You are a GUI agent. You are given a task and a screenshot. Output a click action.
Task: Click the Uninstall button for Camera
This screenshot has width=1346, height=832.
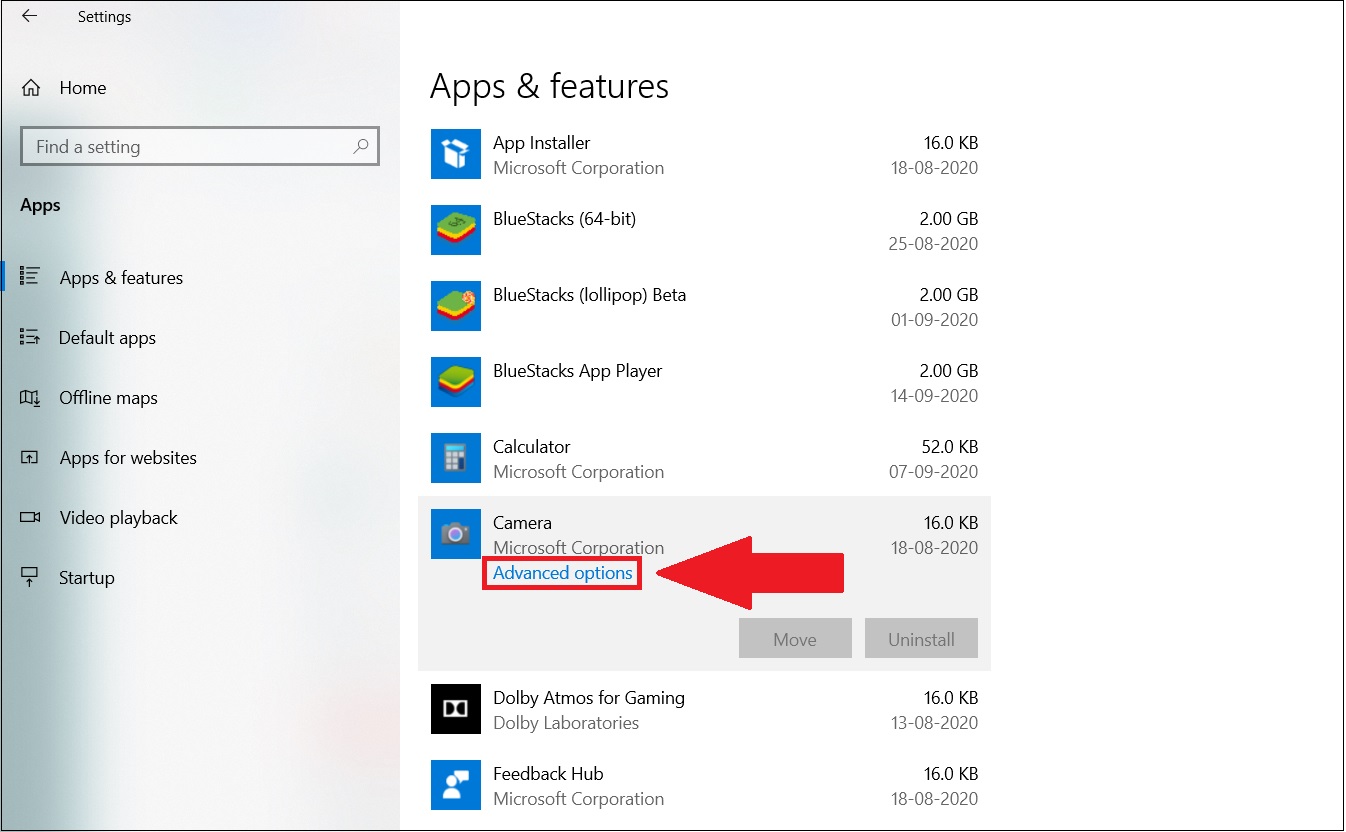pos(921,639)
